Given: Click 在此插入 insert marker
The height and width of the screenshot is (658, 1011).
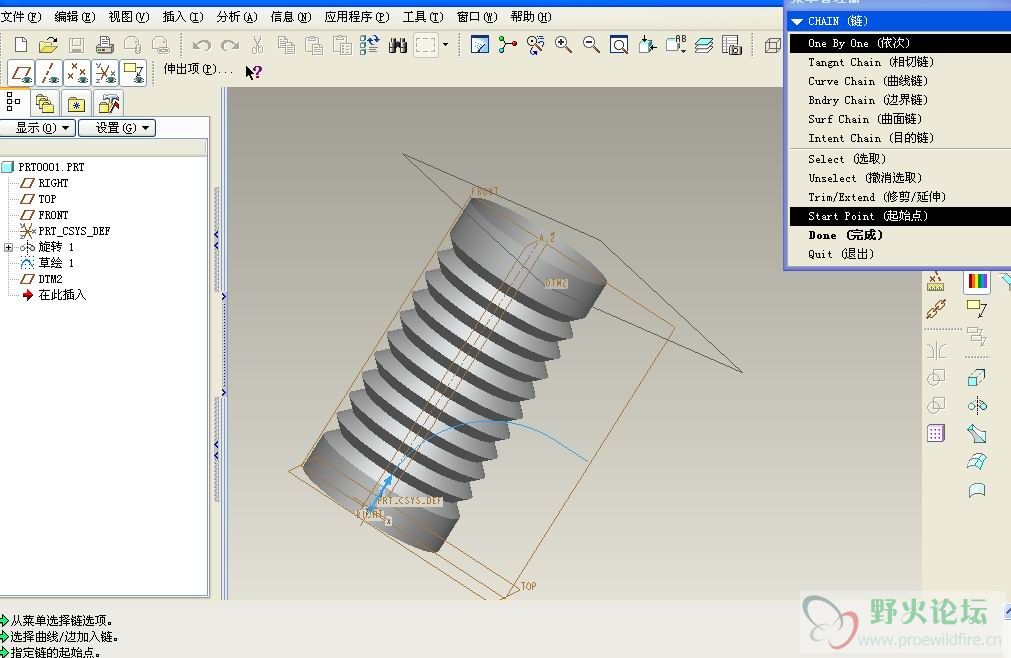Looking at the screenshot, I should point(62,295).
